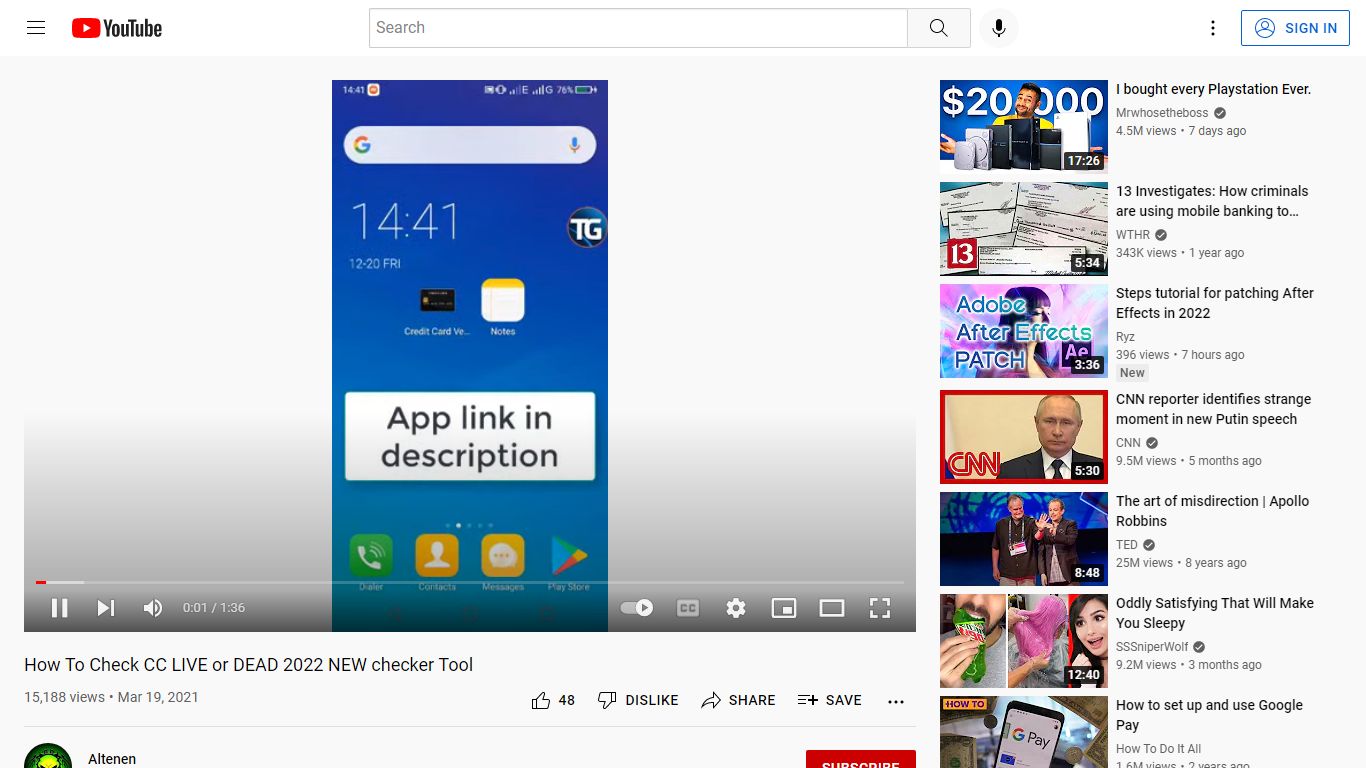This screenshot has width=1366, height=768.
Task: Start voice search with microphone icon
Action: coord(998,28)
